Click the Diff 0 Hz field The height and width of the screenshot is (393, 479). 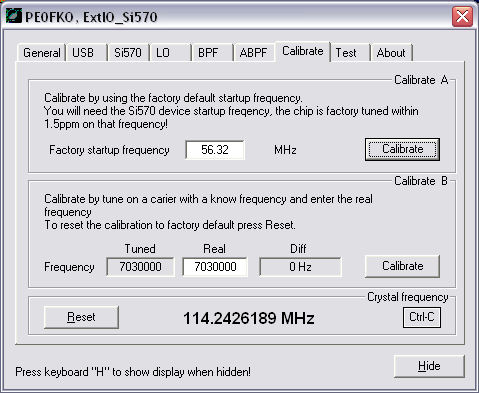300,267
